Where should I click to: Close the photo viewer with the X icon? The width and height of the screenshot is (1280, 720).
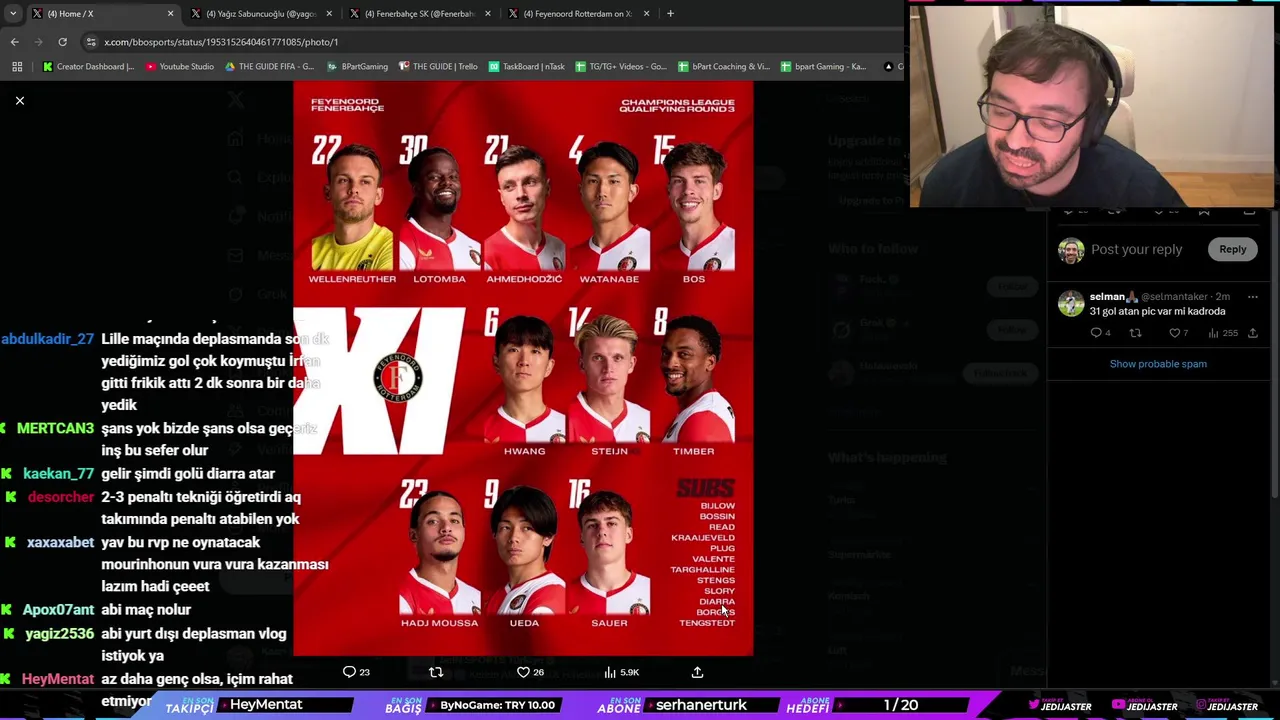point(19,100)
